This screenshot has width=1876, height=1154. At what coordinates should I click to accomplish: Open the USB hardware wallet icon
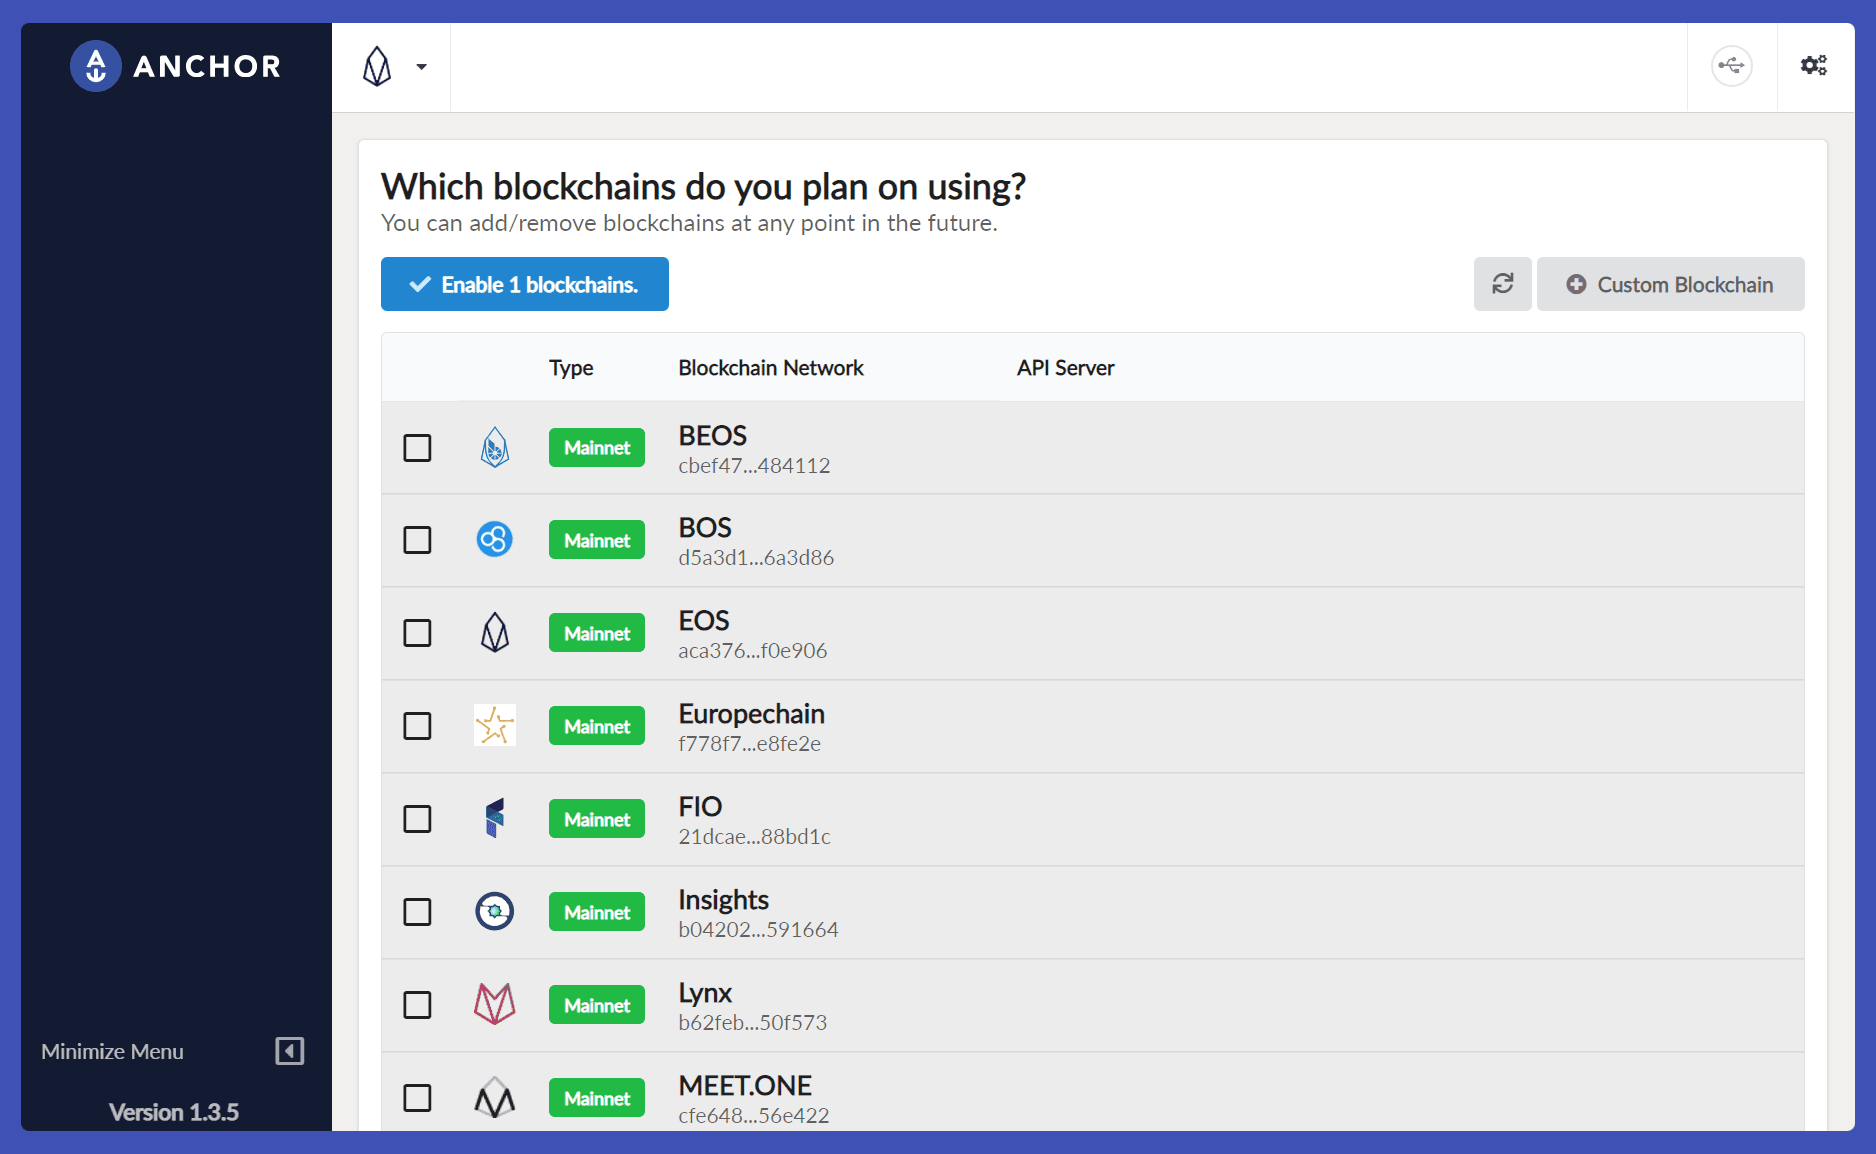tap(1731, 66)
